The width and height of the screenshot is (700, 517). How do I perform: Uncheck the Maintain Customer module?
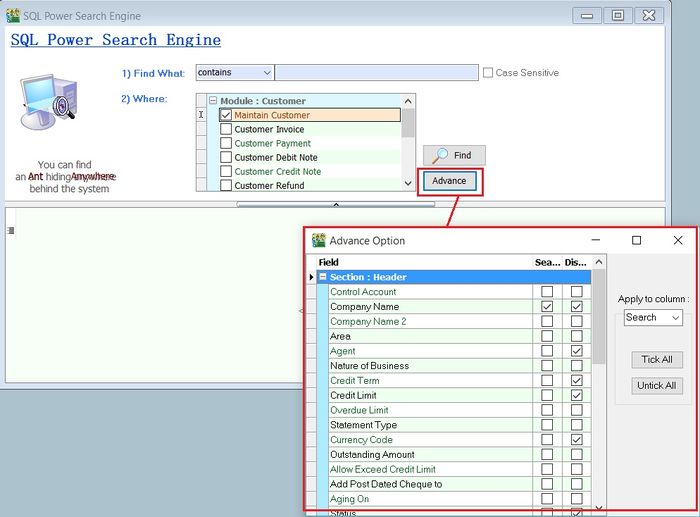pos(226,115)
